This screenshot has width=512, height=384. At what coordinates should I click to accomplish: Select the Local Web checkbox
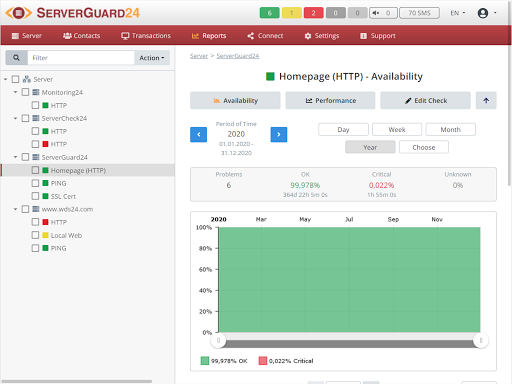(35, 235)
